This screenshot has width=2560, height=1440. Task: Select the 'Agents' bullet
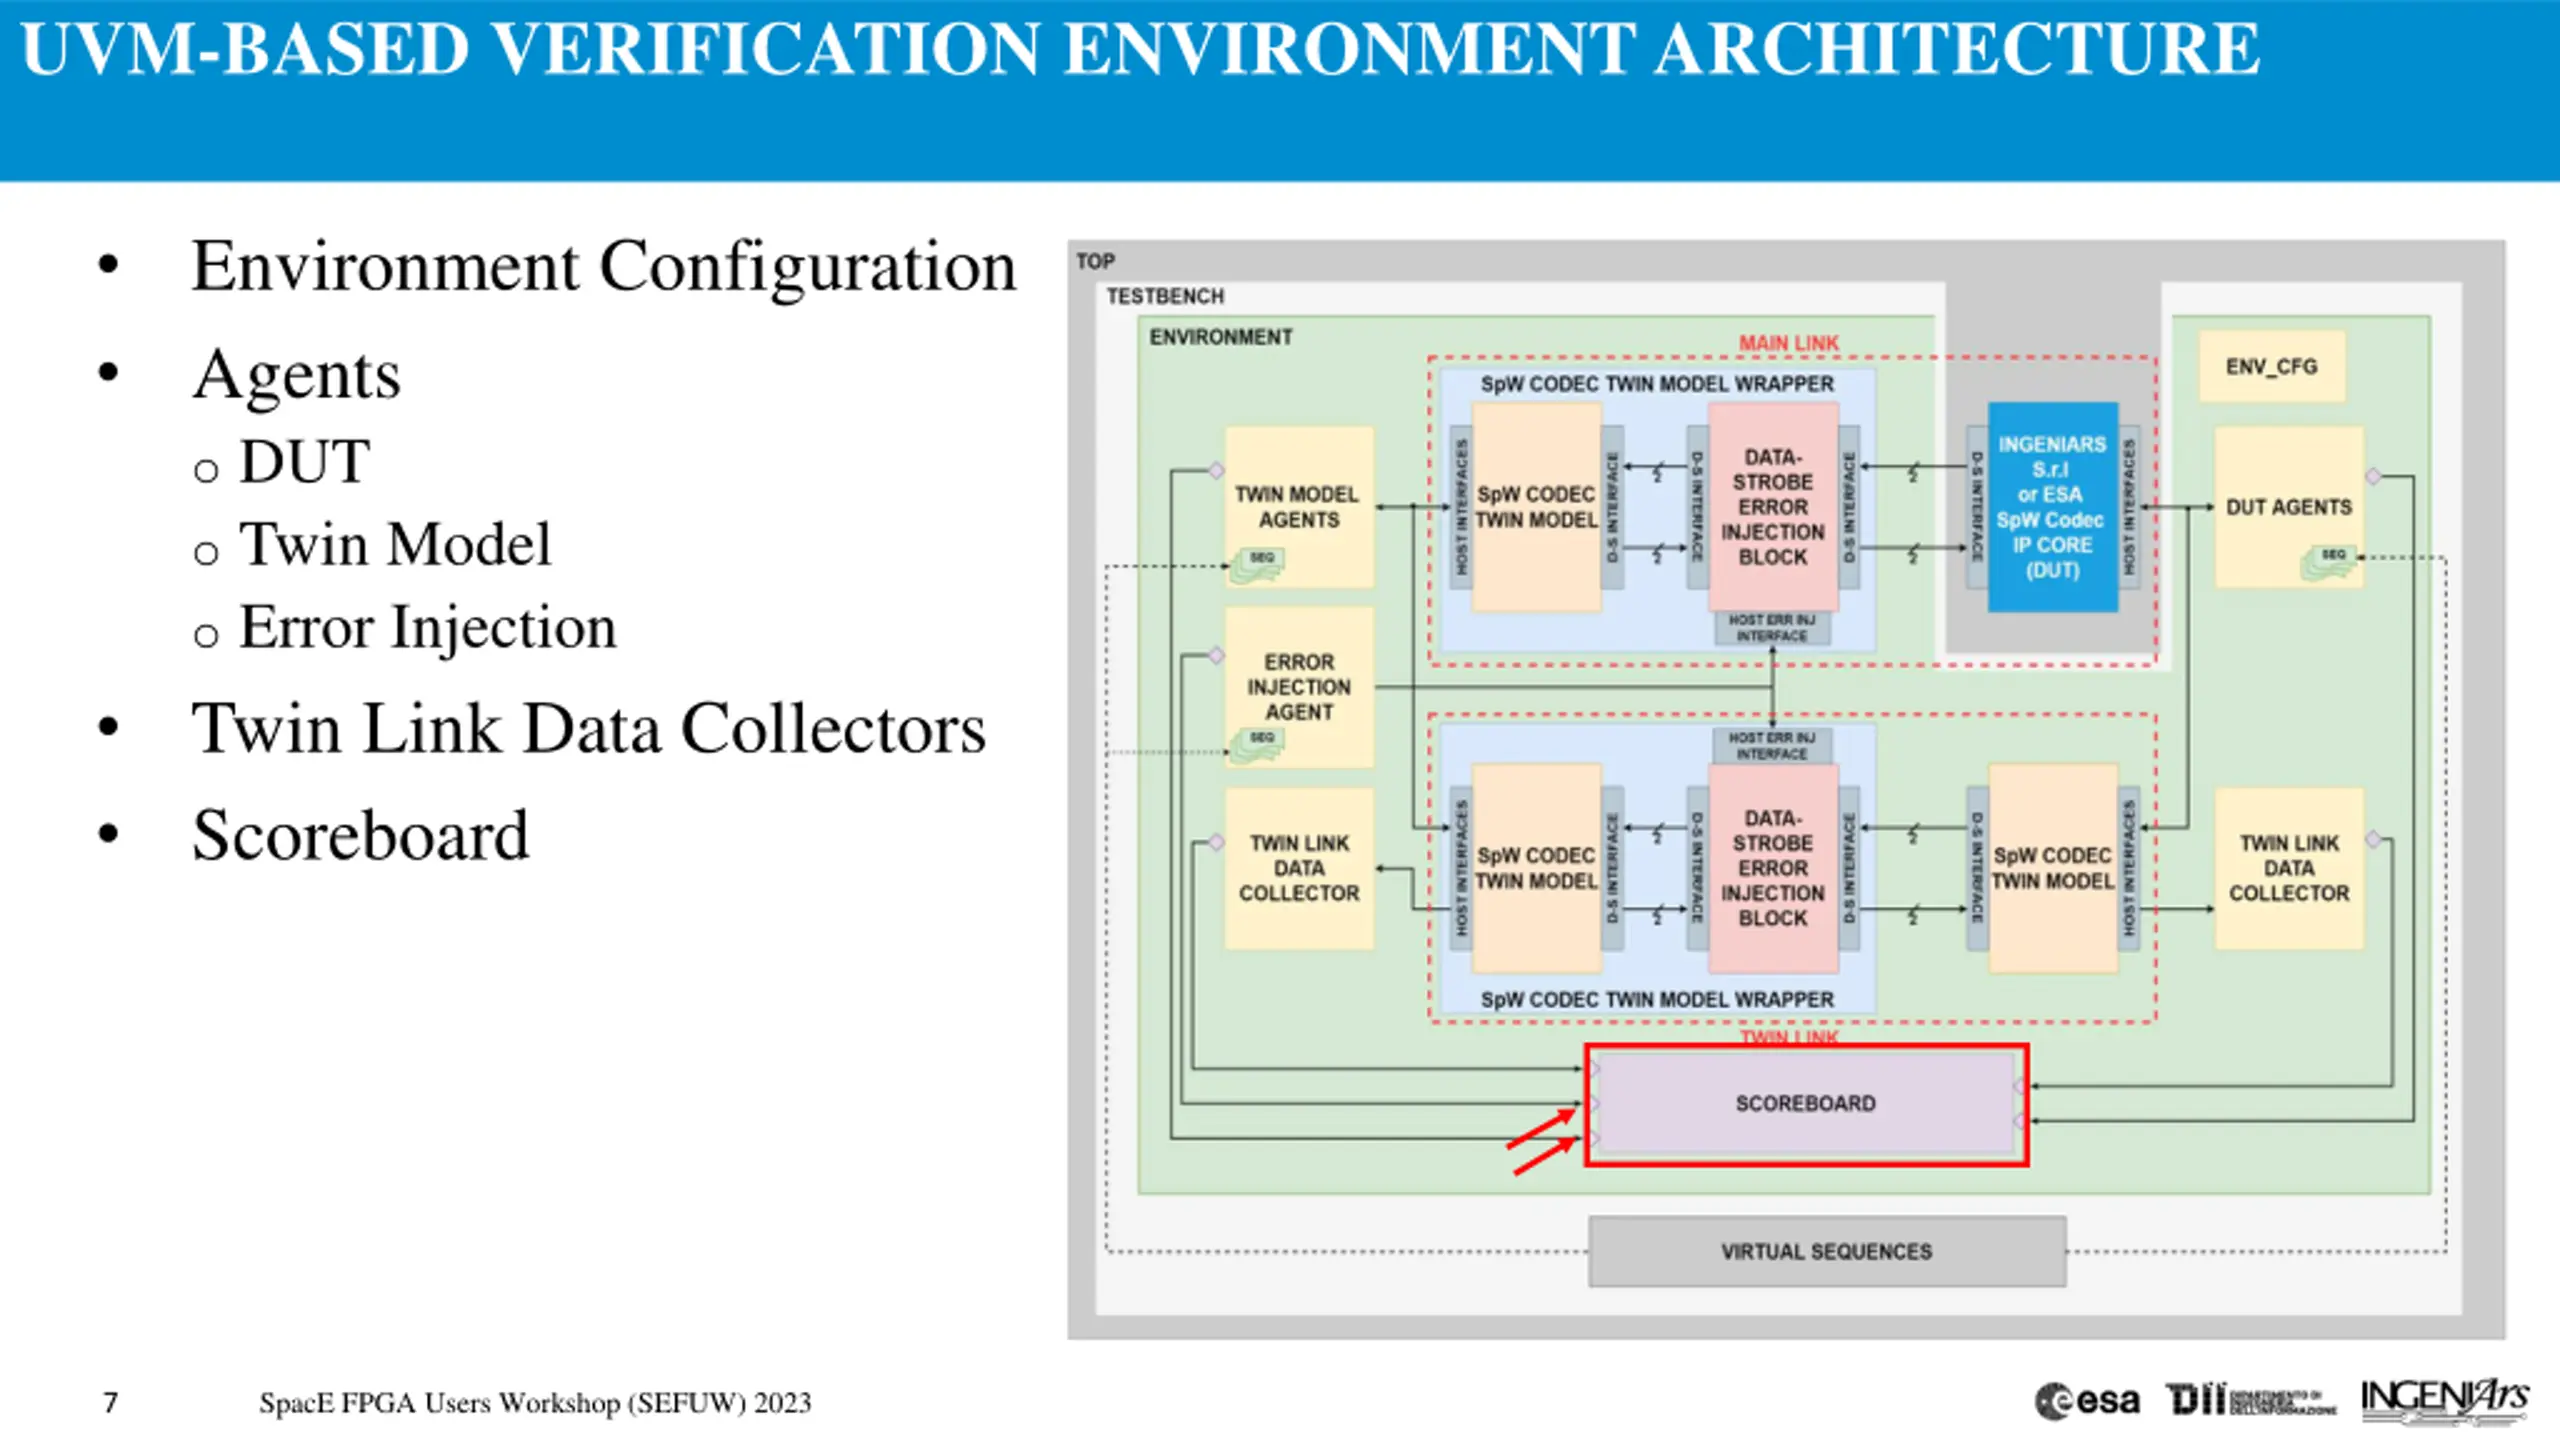(297, 375)
